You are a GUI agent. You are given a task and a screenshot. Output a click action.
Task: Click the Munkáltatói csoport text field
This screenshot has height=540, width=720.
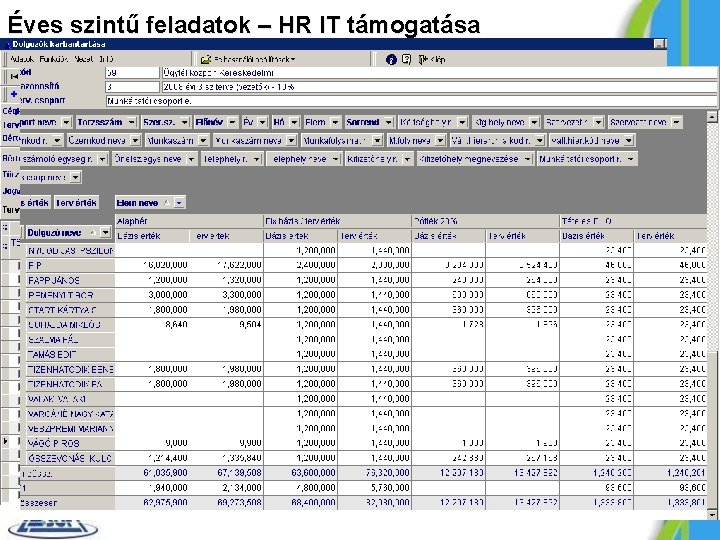[411, 101]
